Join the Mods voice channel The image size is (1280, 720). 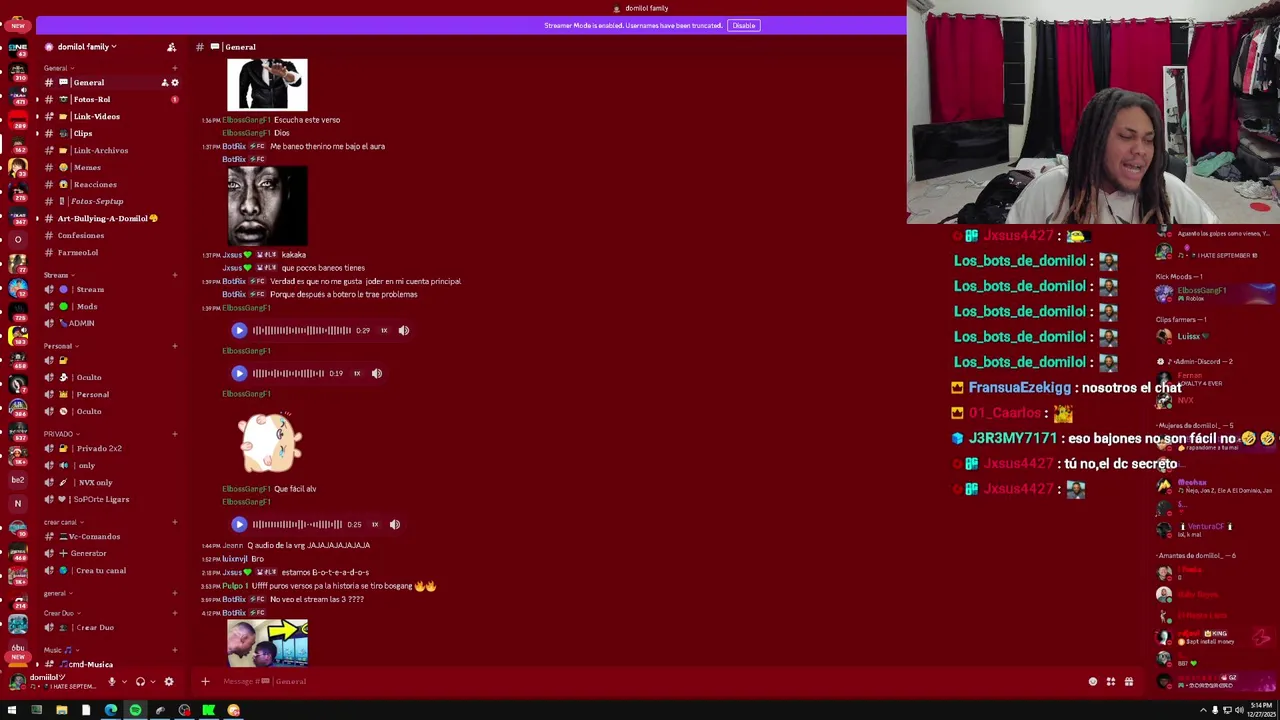(87, 306)
